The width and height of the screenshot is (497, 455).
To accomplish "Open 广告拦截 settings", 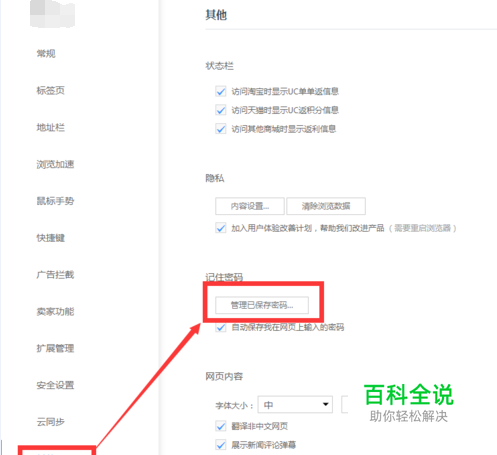I will coord(55,275).
